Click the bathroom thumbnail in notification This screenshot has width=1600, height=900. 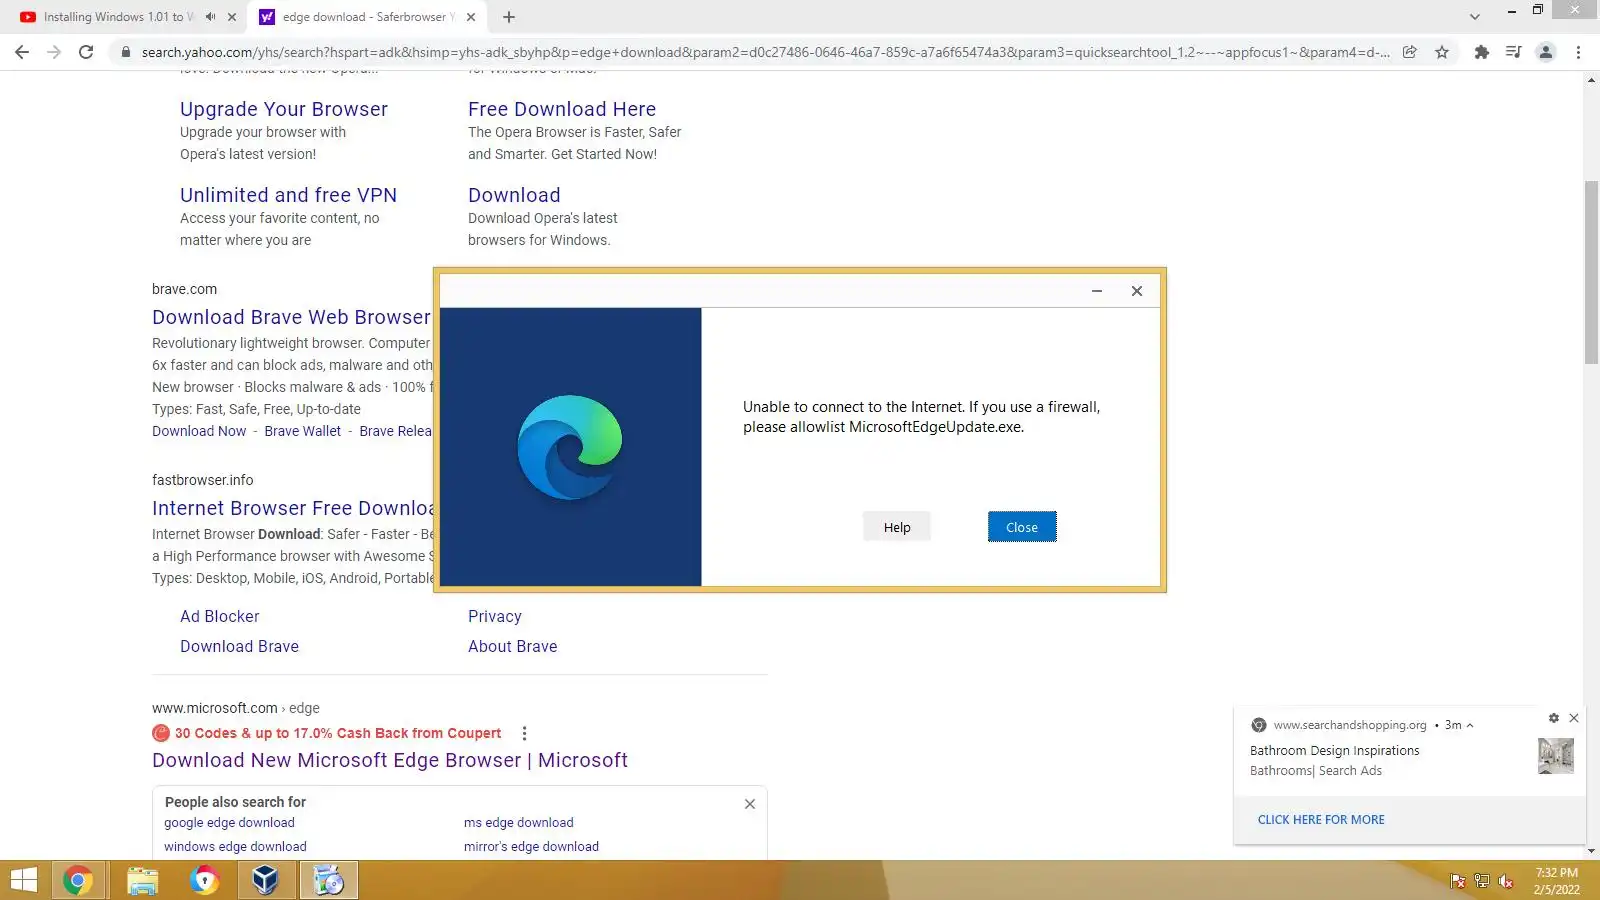click(1556, 756)
